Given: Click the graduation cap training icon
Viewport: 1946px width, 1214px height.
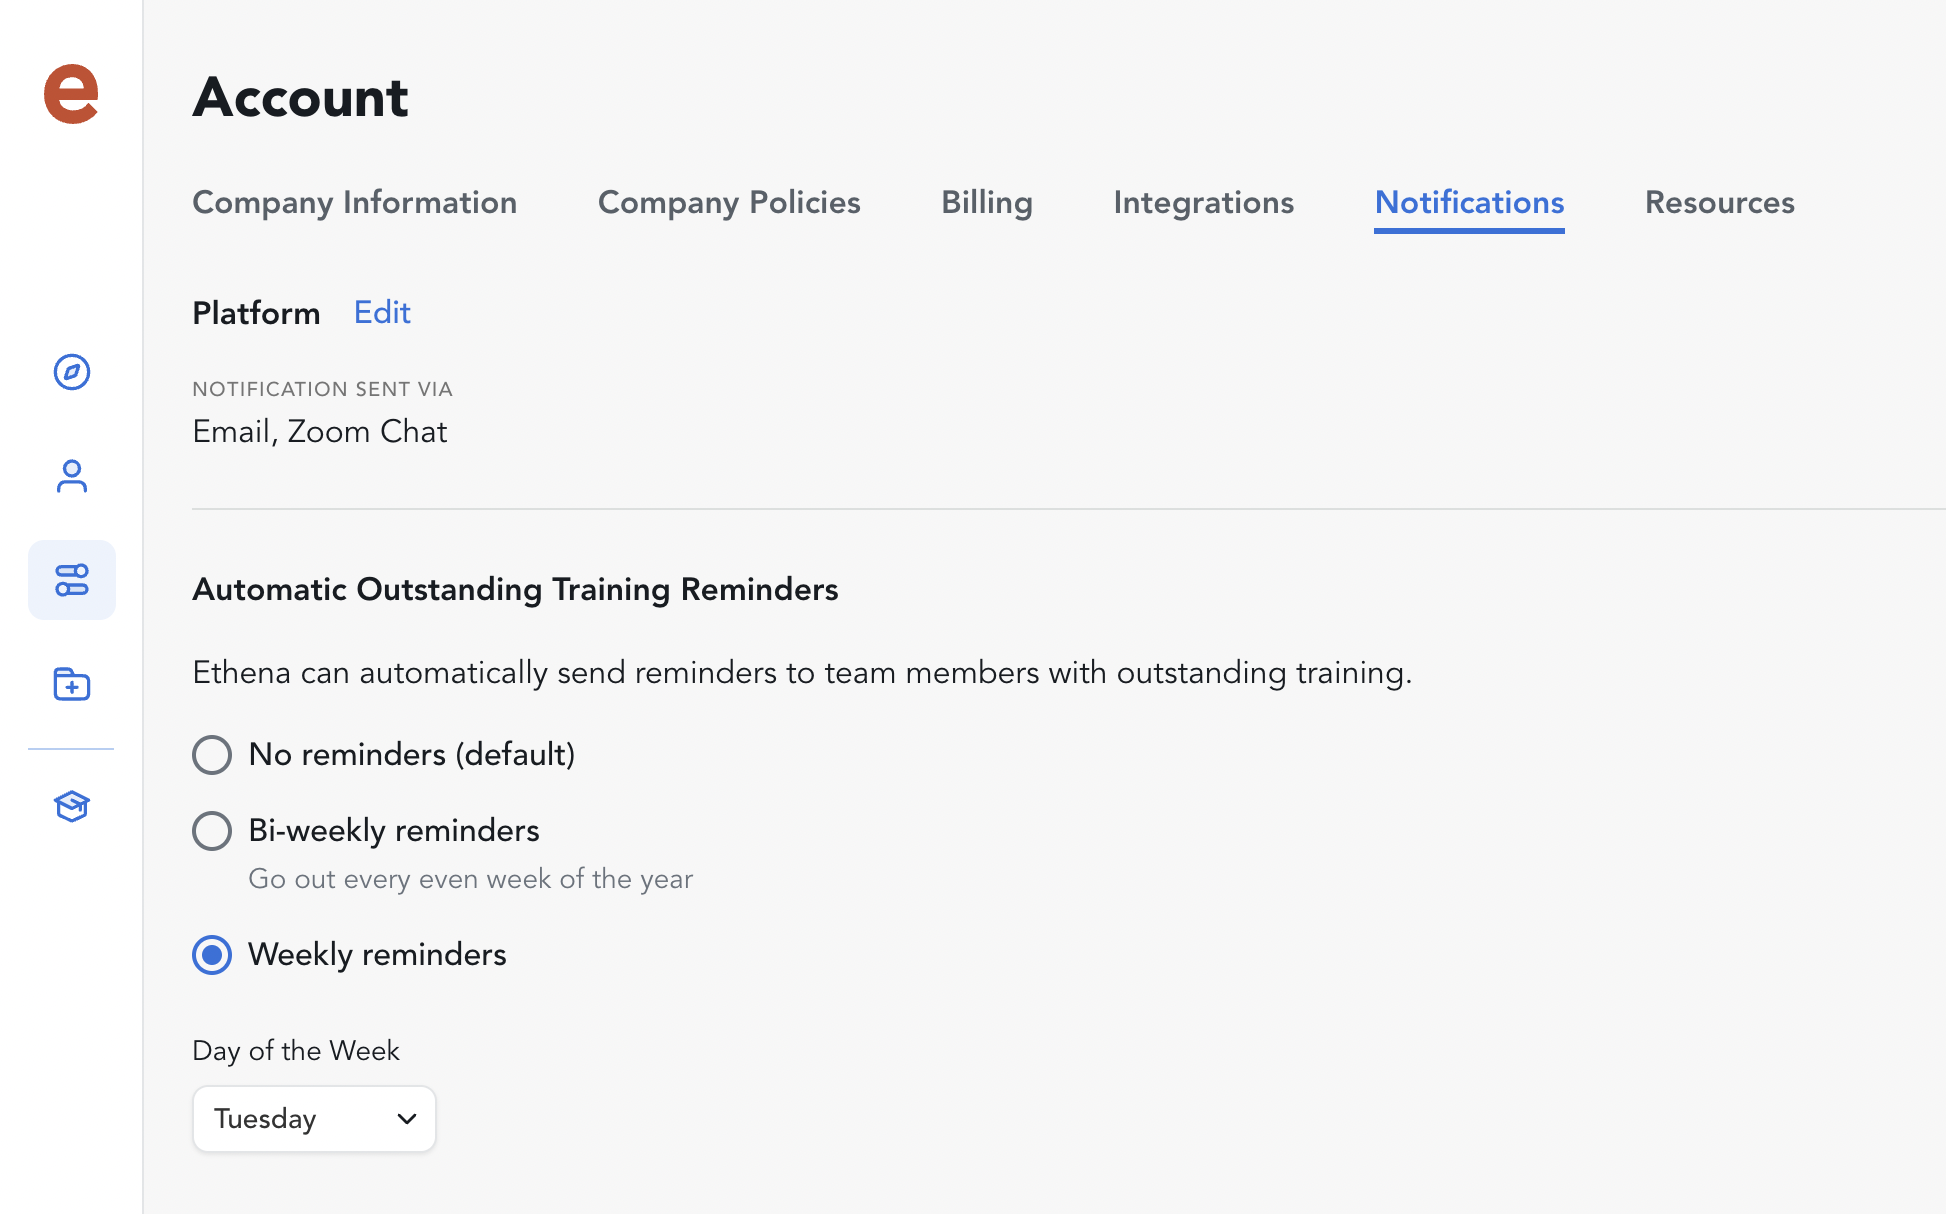Looking at the screenshot, I should point(72,806).
